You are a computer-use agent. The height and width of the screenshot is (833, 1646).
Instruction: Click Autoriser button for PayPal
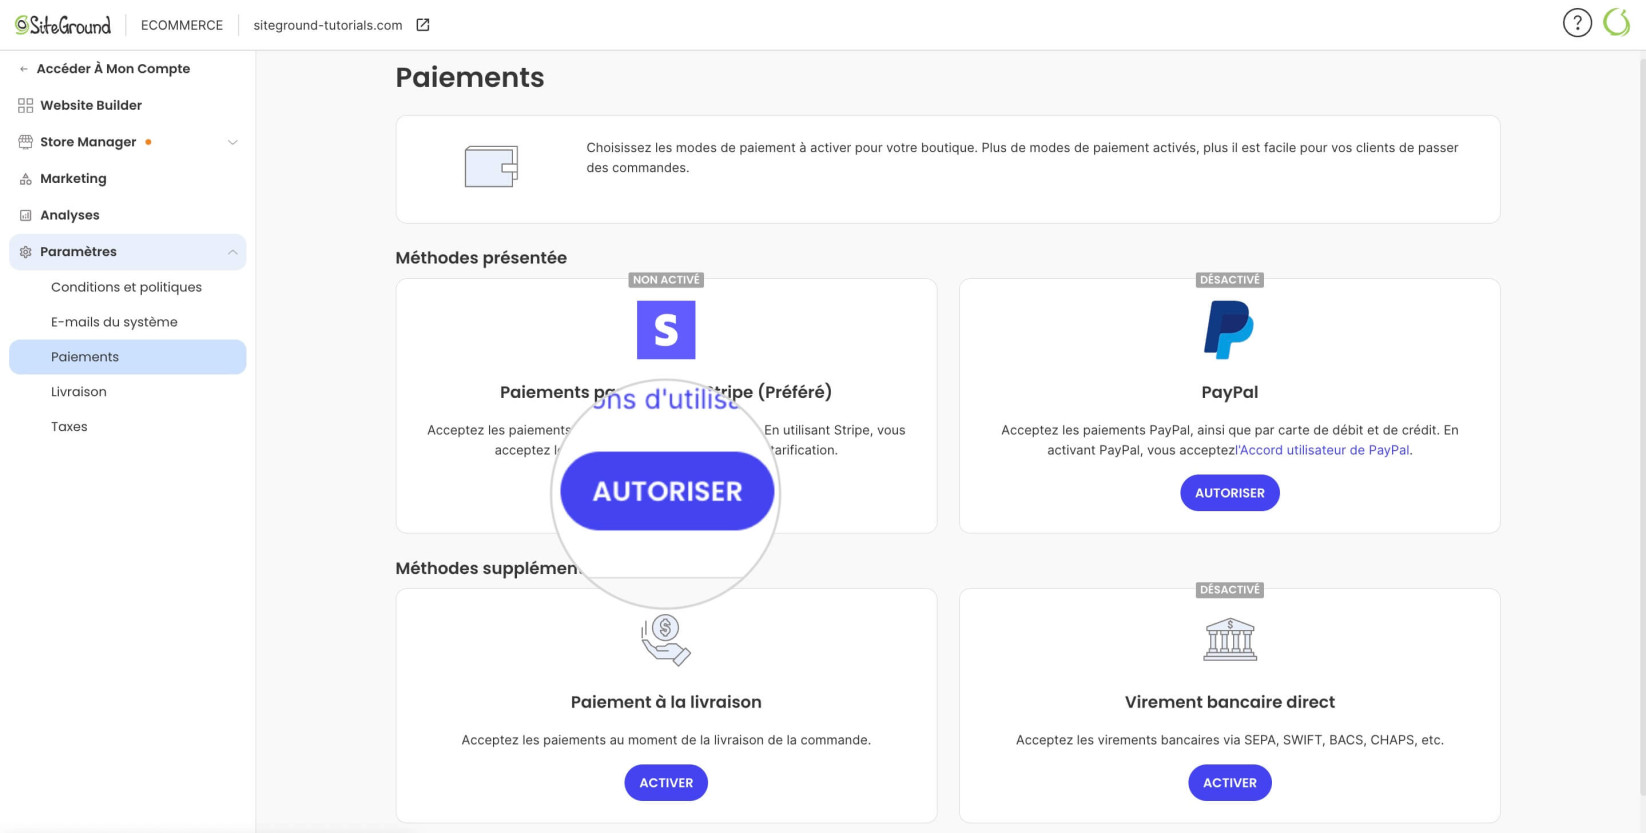pos(1229,493)
